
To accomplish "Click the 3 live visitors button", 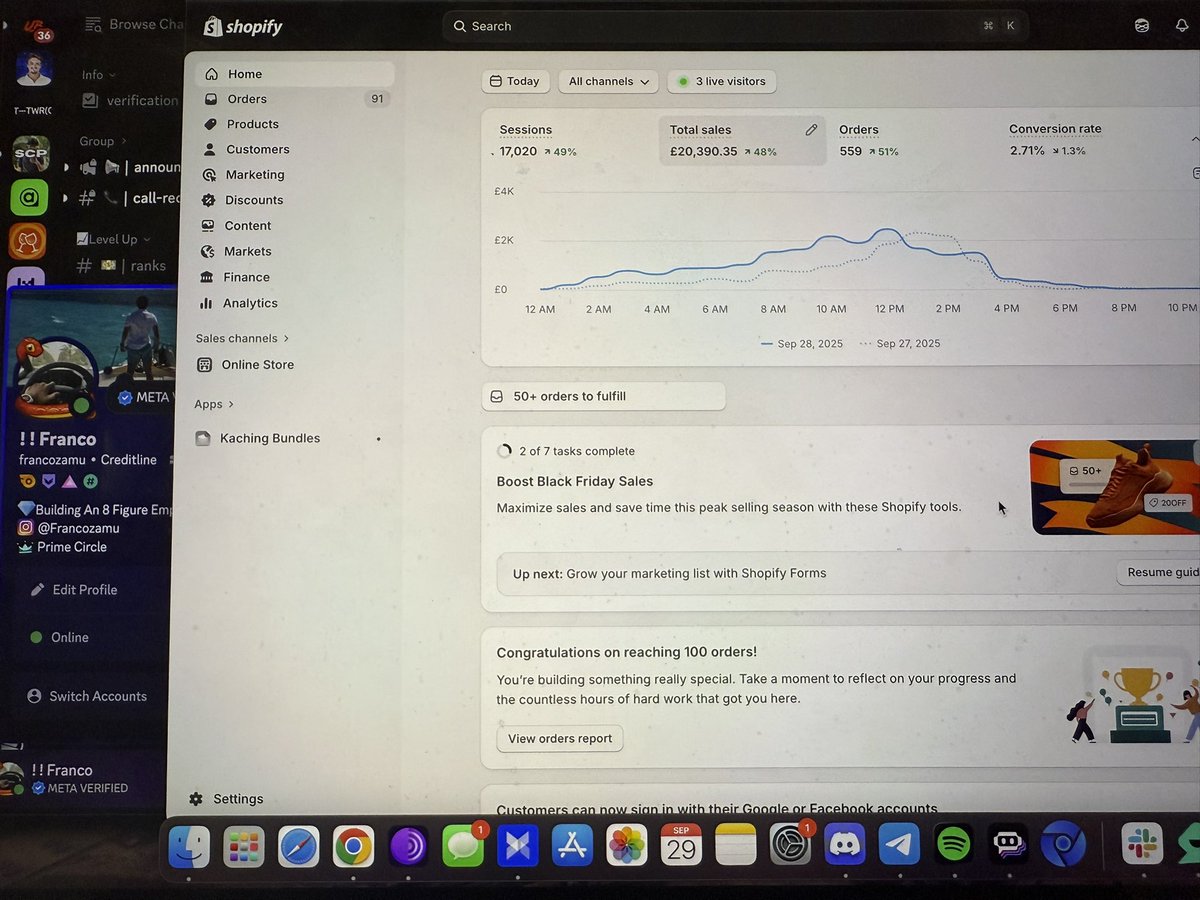I will (x=721, y=81).
